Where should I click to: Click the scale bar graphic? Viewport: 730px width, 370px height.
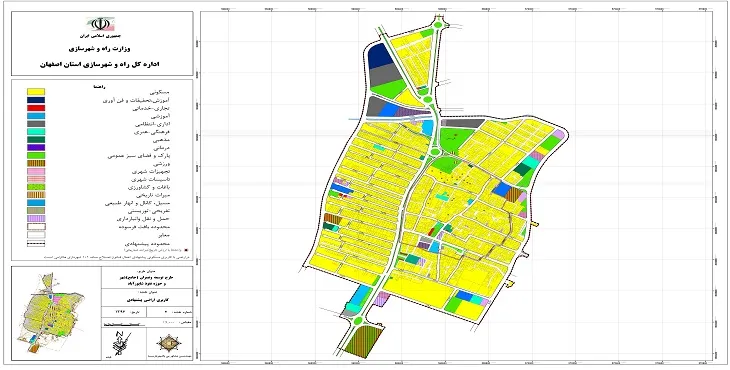(125, 323)
